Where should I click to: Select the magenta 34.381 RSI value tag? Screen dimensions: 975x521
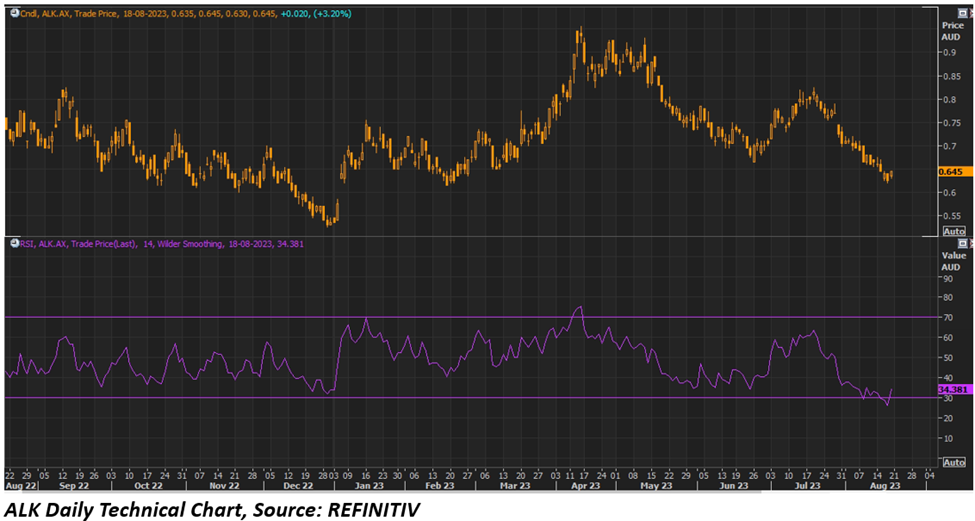[954, 389]
